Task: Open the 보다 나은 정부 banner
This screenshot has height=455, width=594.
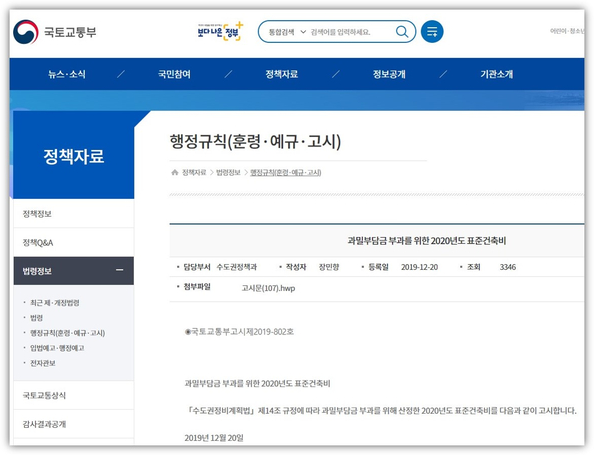Action: click(x=220, y=32)
